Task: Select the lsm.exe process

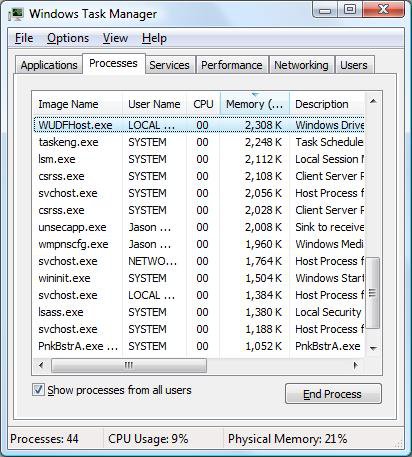Action: click(199, 159)
